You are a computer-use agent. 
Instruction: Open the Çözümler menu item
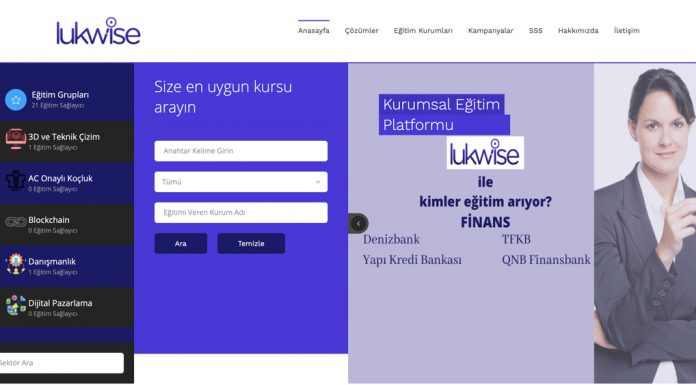pyautogui.click(x=361, y=31)
